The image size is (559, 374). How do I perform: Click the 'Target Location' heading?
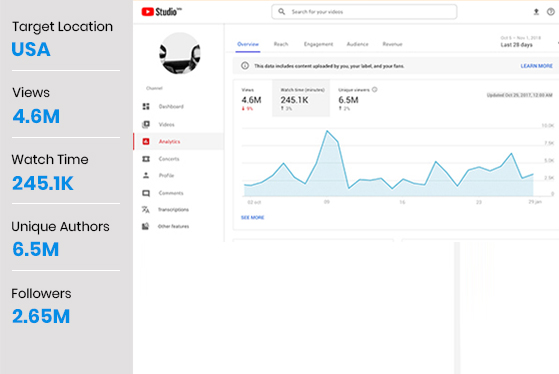pyautogui.click(x=62, y=27)
